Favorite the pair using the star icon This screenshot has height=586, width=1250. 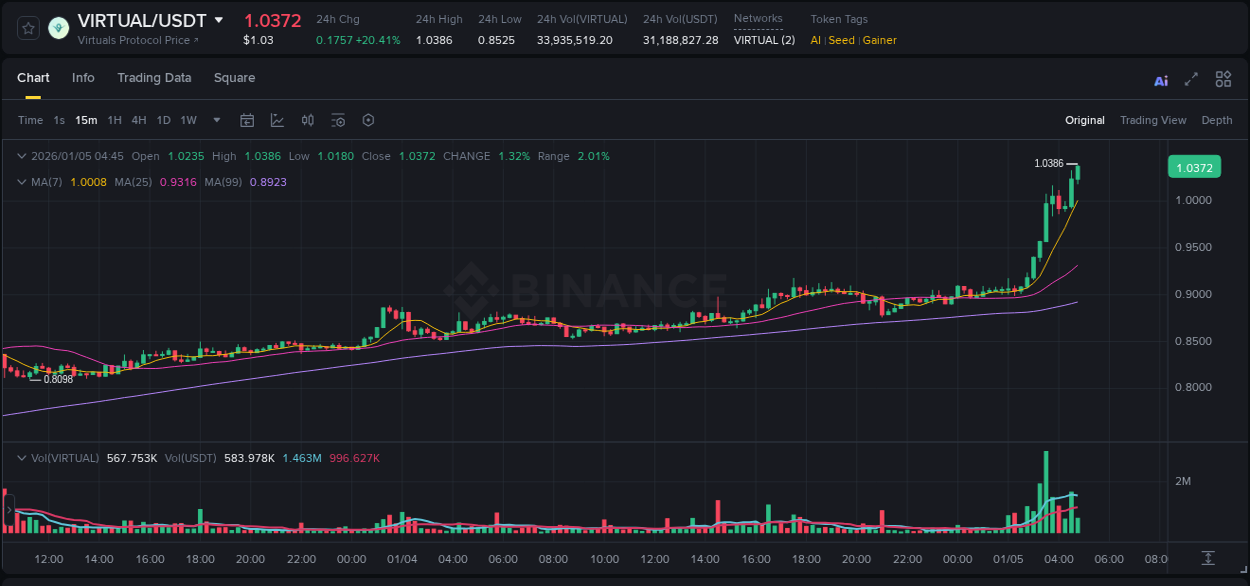click(27, 27)
